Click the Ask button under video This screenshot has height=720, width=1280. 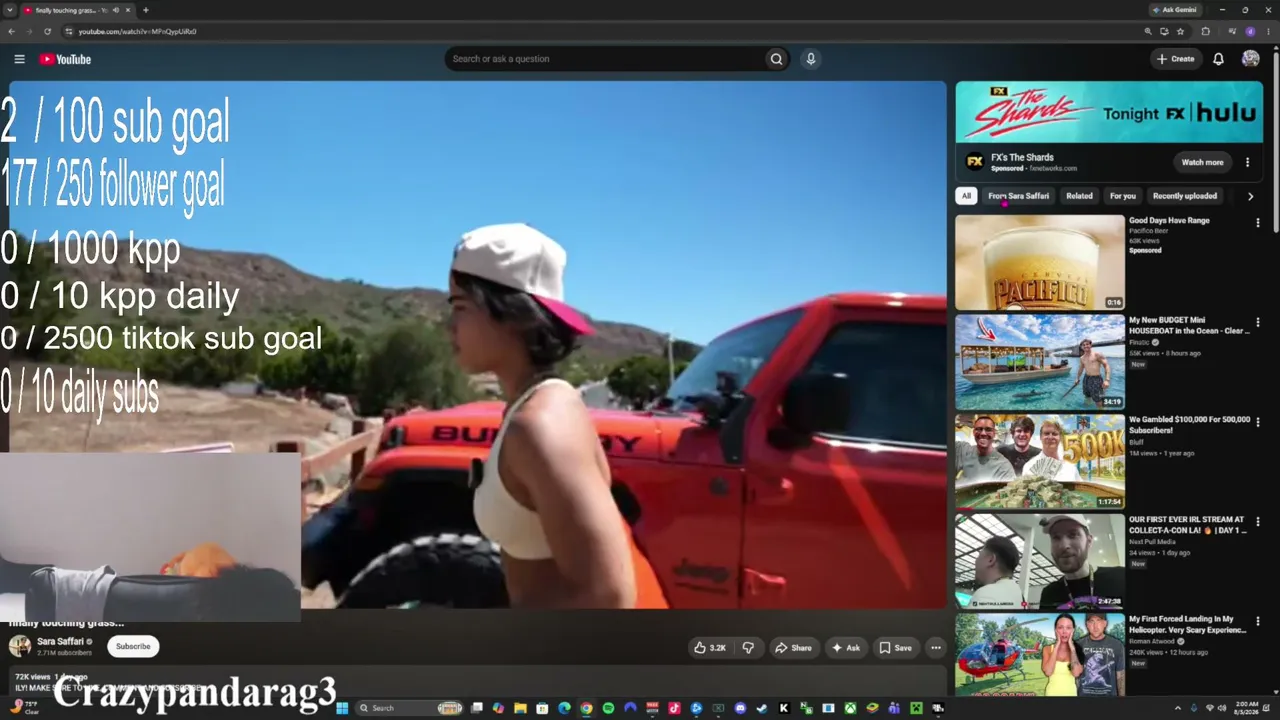tap(846, 648)
